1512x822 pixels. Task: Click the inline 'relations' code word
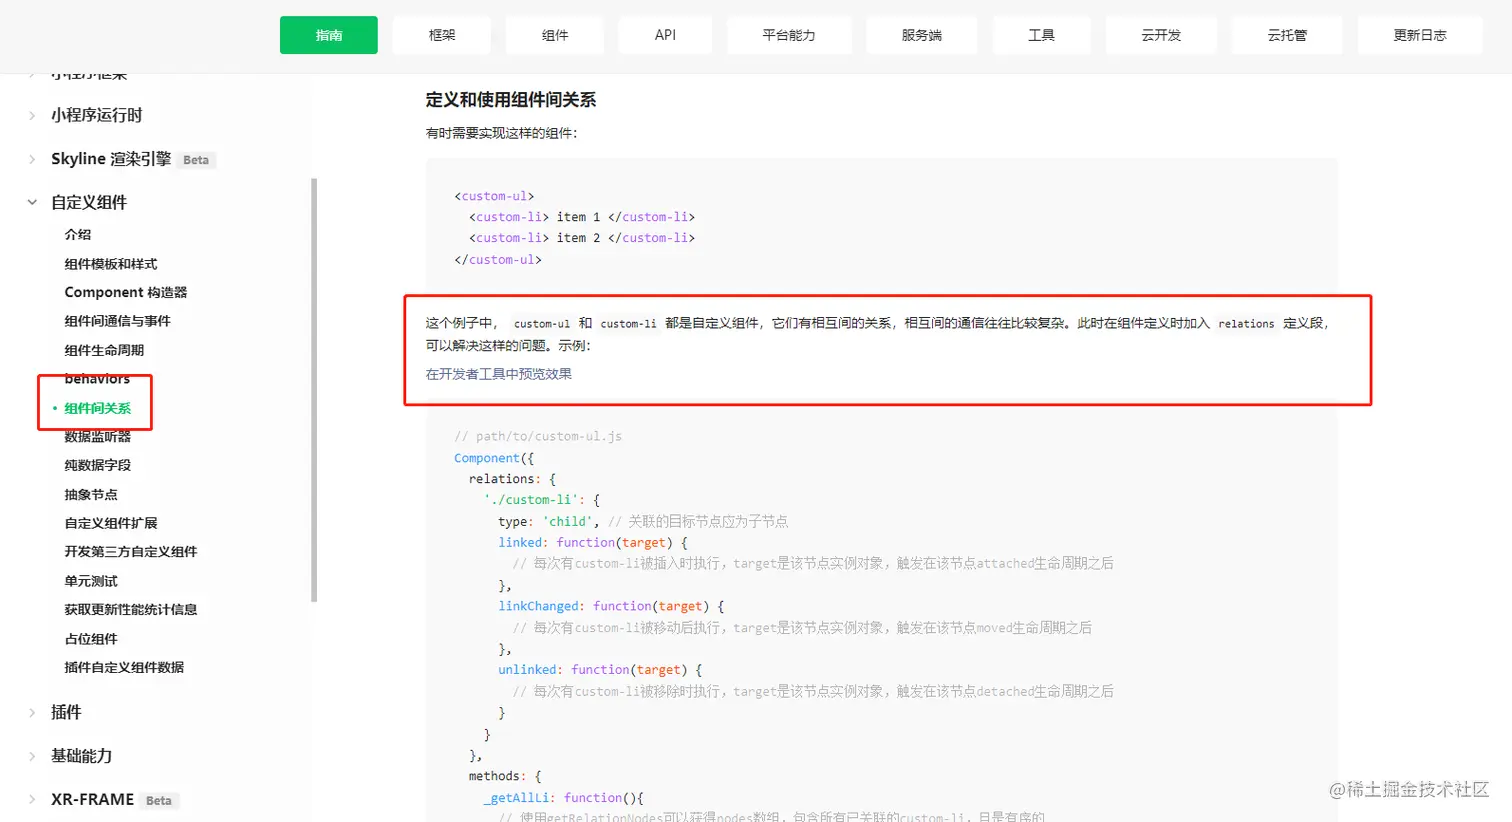[x=1246, y=324]
